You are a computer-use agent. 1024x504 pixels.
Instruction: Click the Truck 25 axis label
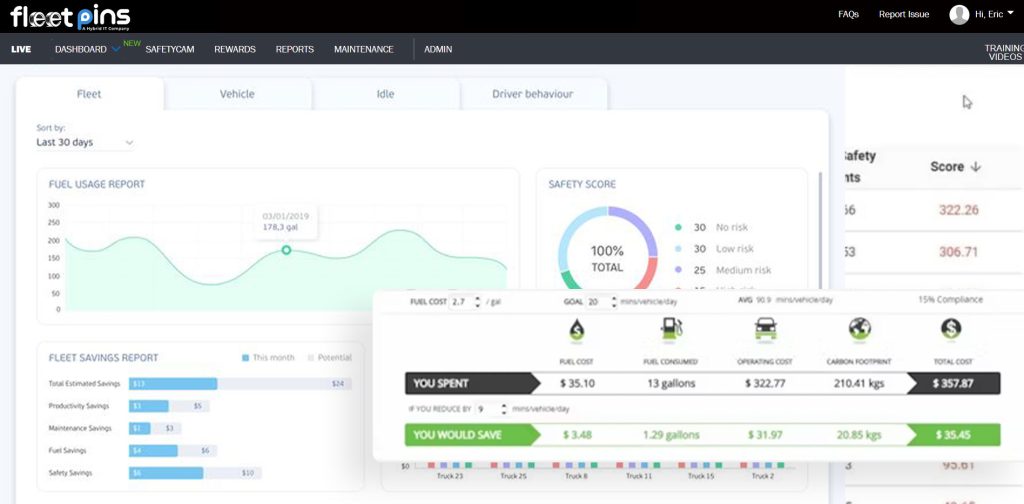(513, 477)
